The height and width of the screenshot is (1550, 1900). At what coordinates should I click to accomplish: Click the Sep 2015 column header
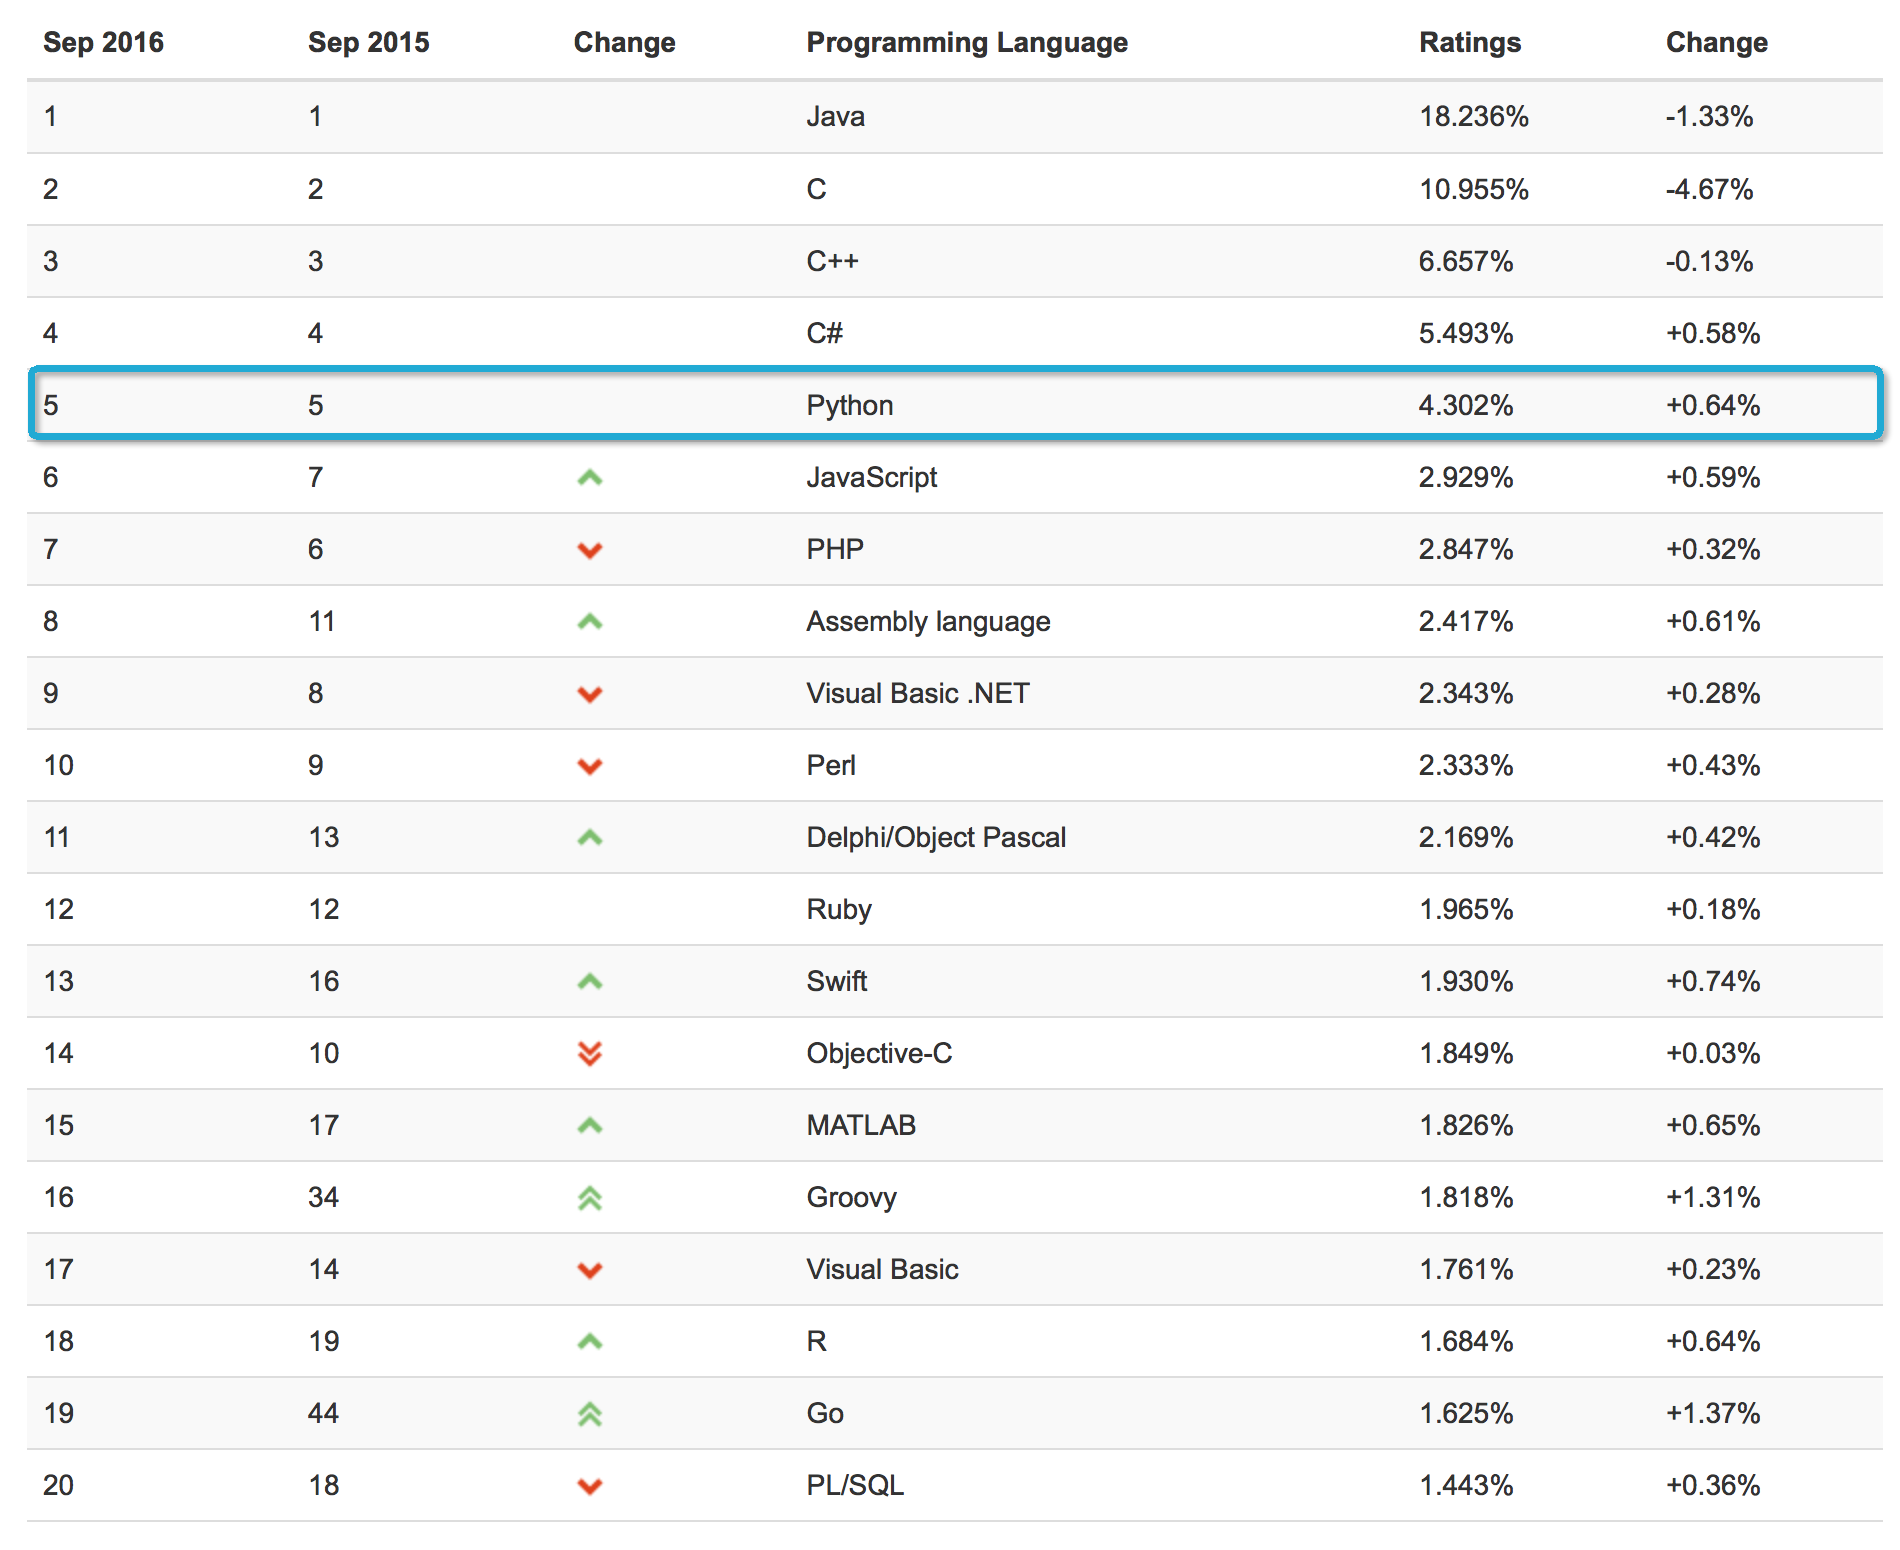coord(368,42)
